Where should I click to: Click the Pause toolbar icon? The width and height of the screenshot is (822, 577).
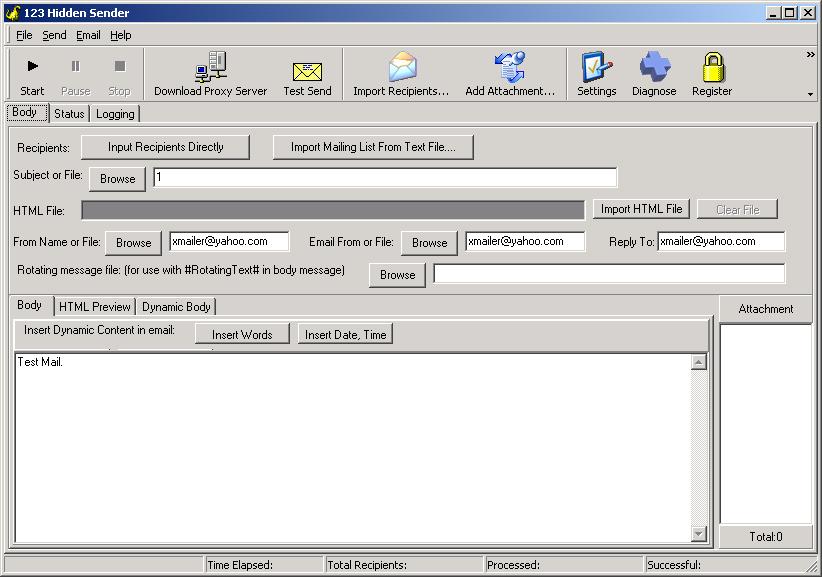pos(75,67)
